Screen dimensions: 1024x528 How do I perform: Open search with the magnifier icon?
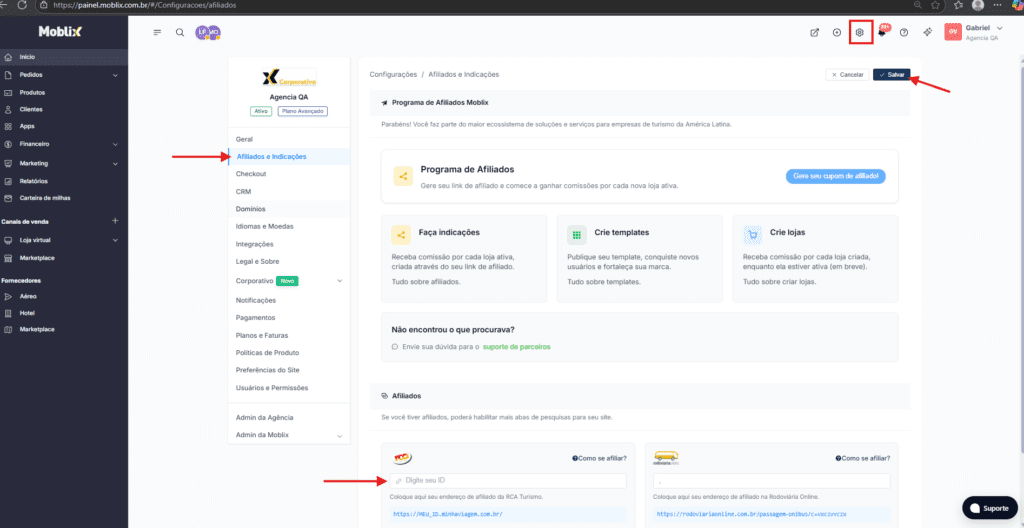click(180, 32)
